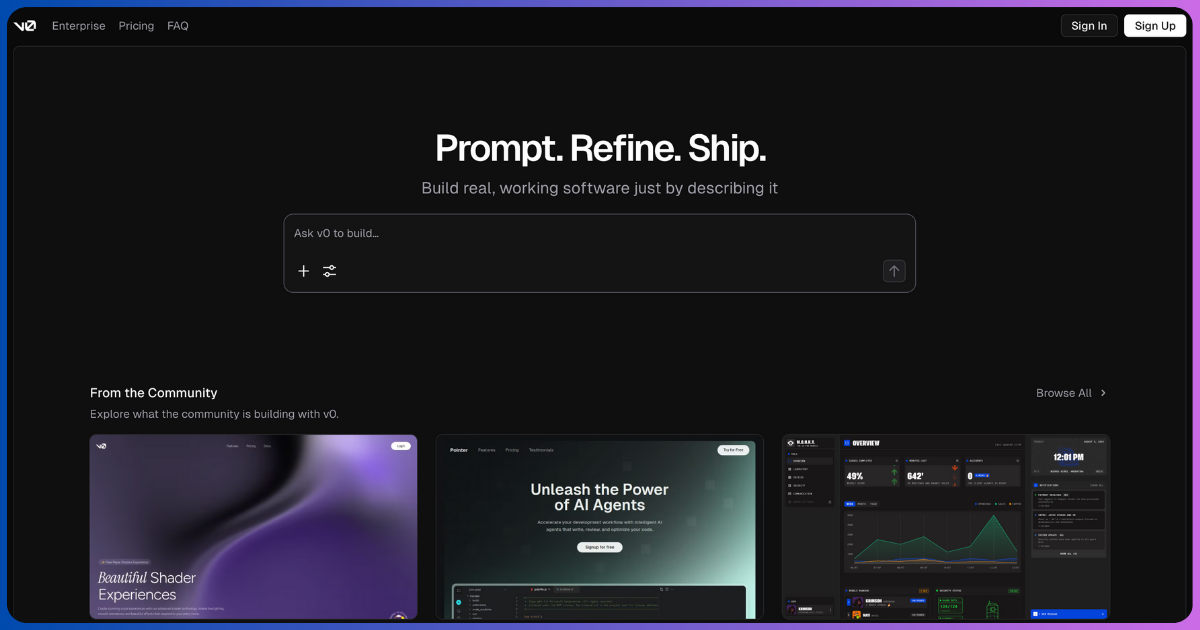Open the FAQ link
Image resolution: width=1200 pixels, height=630 pixels.
click(178, 26)
